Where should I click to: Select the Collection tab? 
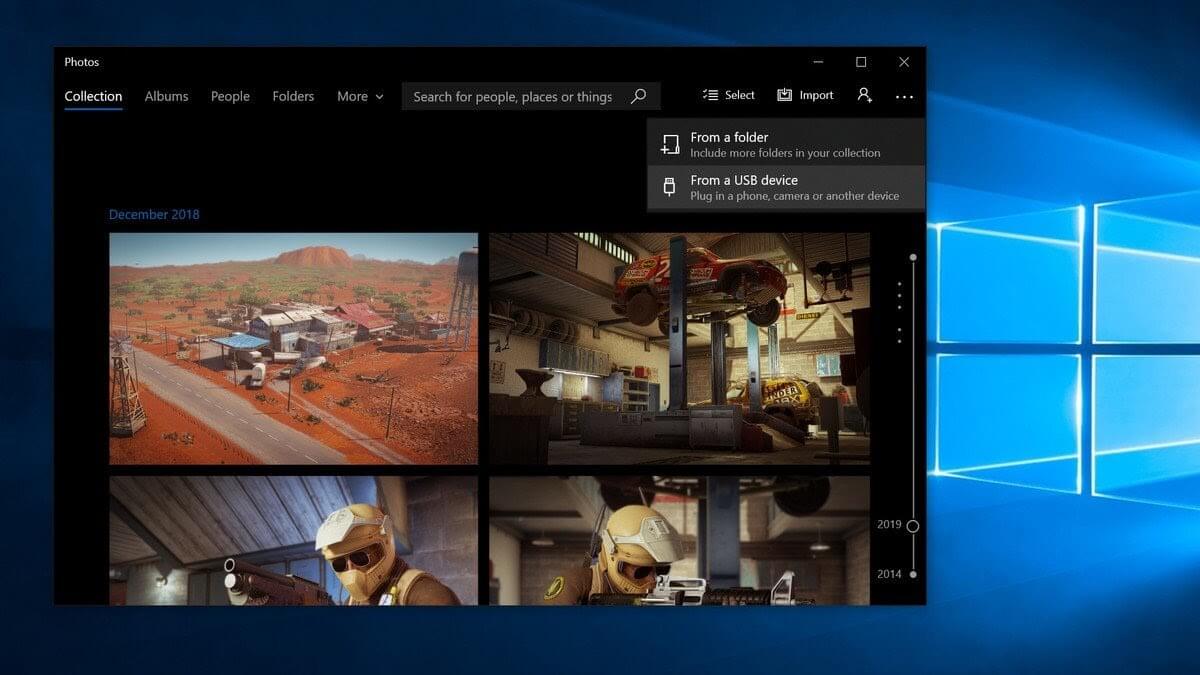[93, 95]
